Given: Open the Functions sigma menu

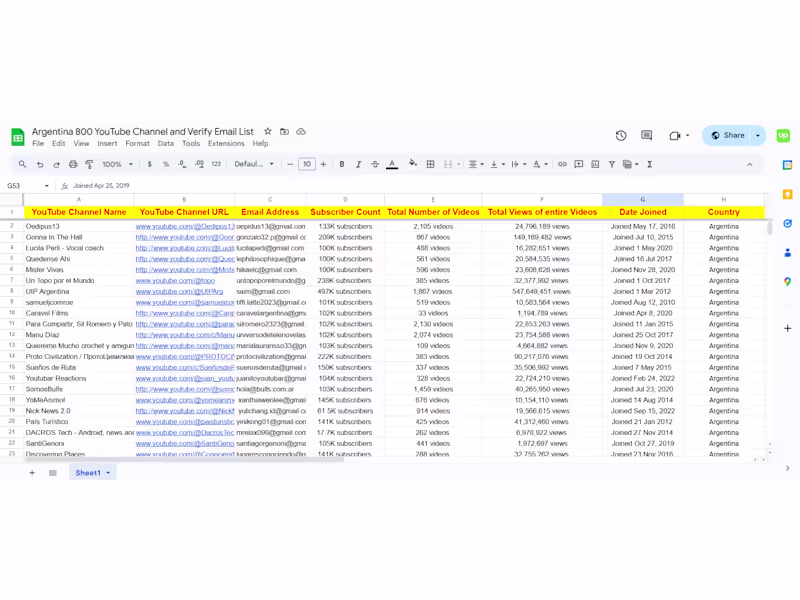Looking at the screenshot, I should click(650, 165).
